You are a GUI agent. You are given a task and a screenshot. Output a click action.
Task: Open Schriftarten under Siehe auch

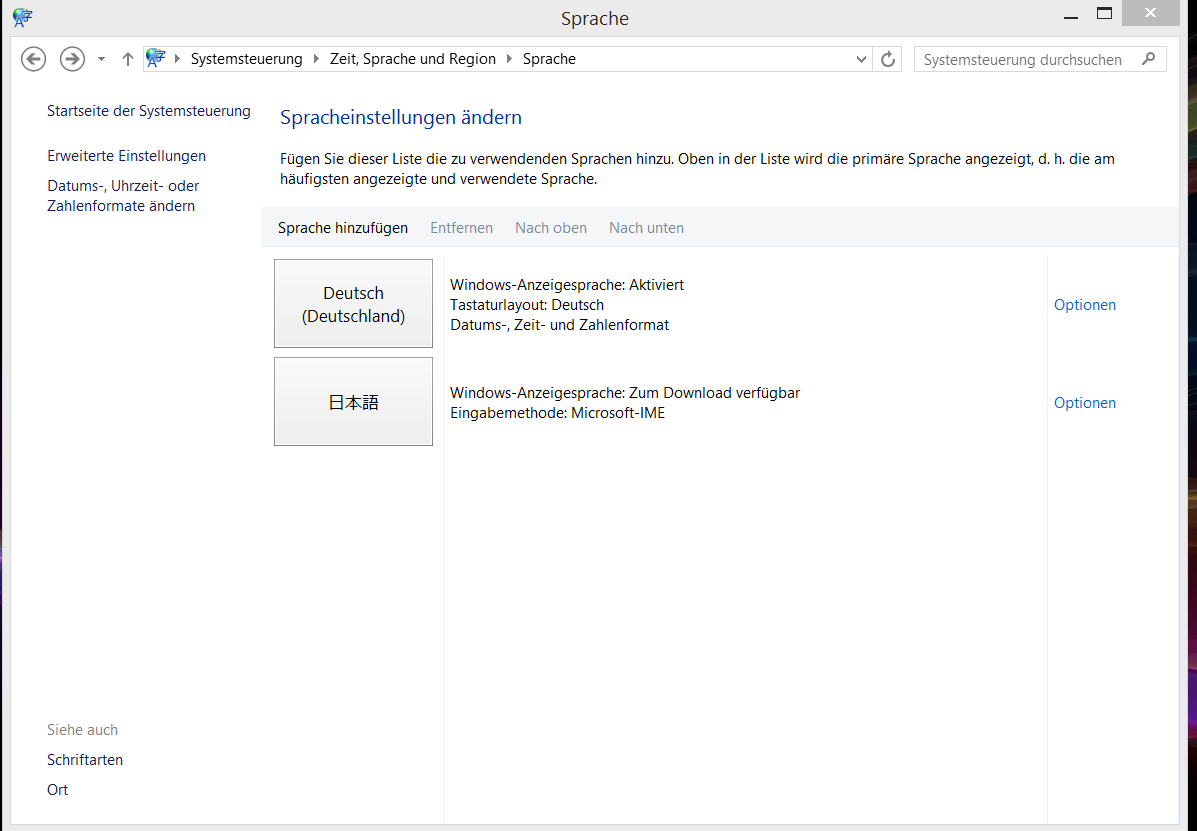pos(85,760)
